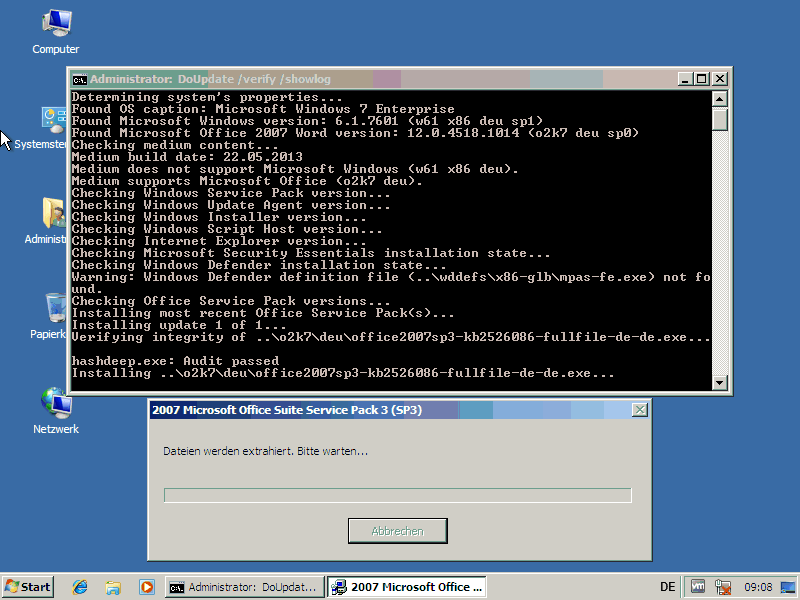Click the 09:08 taskbar clock
The width and height of the screenshot is (800, 600).
(759, 587)
